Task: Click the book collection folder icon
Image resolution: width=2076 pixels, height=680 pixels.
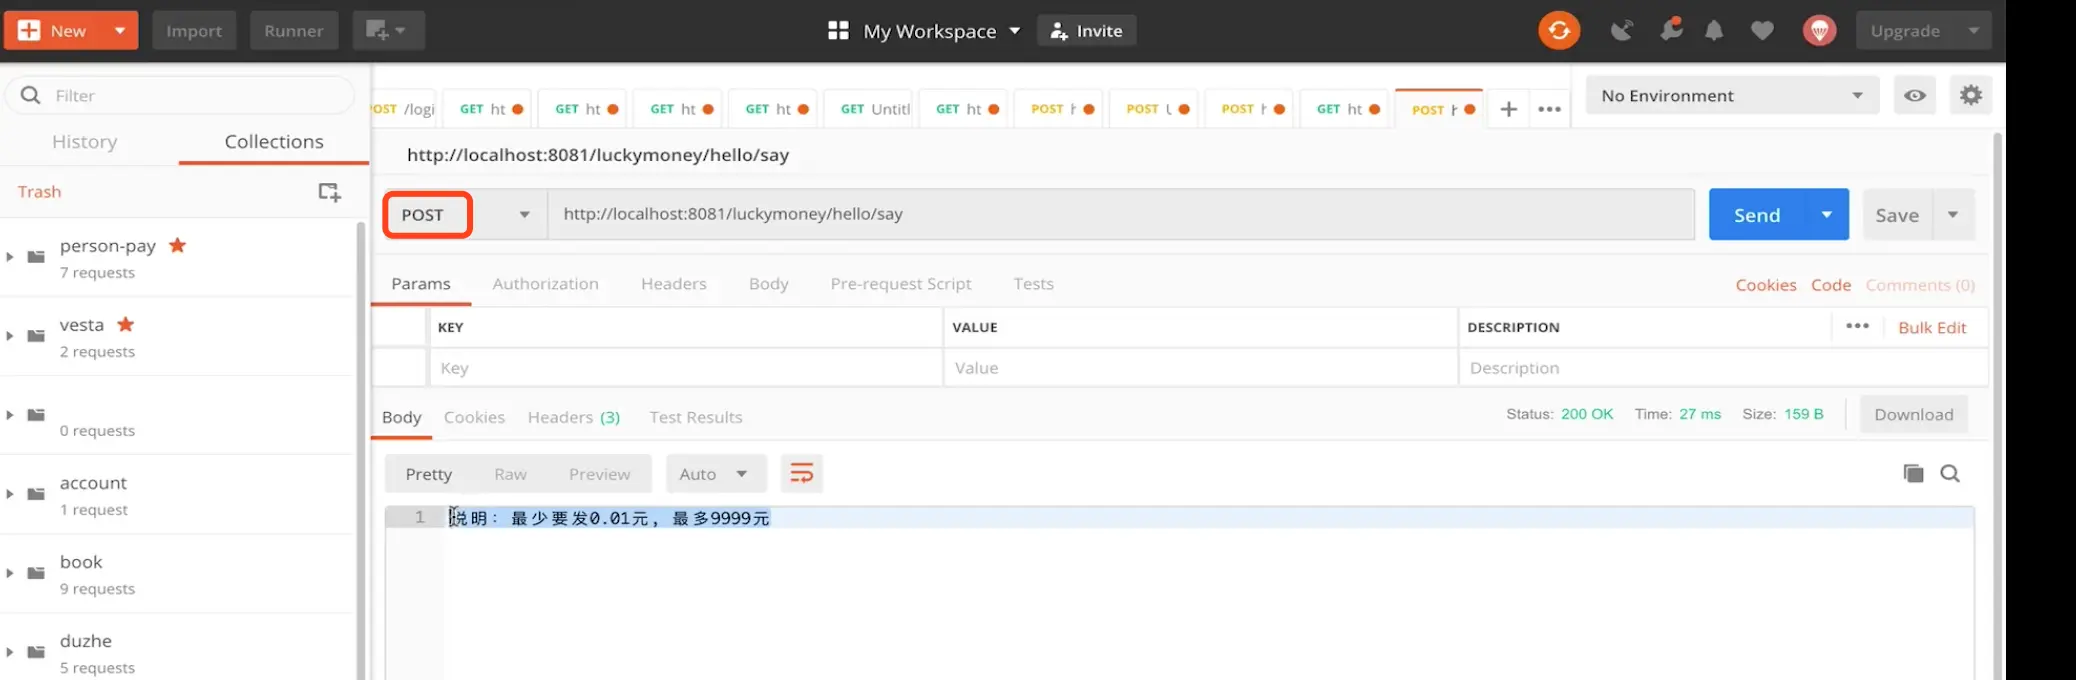Action: click(36, 573)
